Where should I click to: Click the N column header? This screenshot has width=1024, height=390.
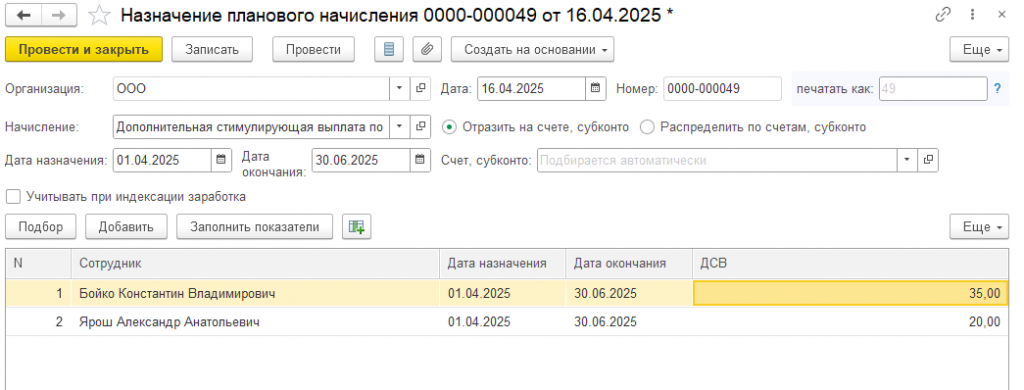39,263
